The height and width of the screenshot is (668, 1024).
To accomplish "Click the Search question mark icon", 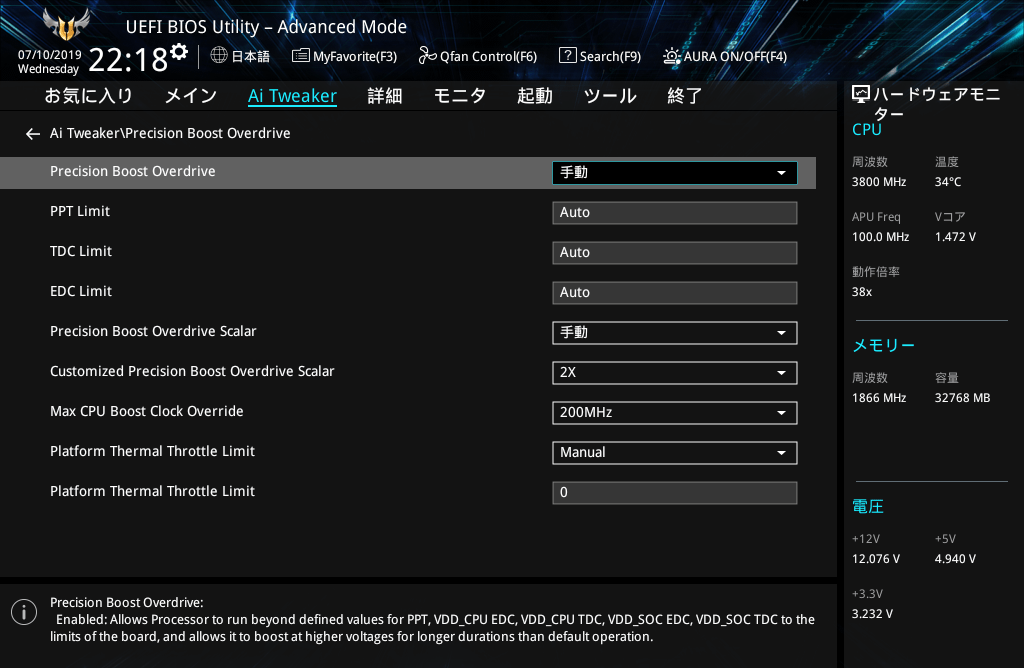I will tap(568, 56).
